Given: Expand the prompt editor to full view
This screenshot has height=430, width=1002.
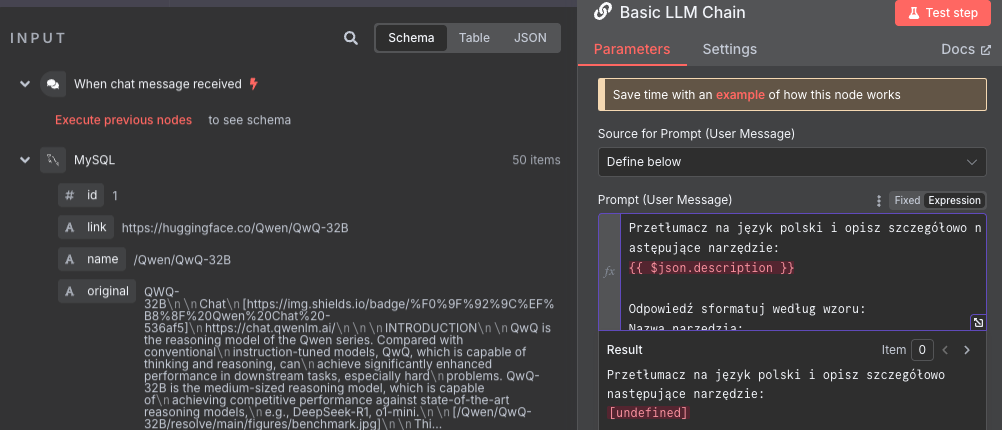Looking at the screenshot, I should [978, 322].
